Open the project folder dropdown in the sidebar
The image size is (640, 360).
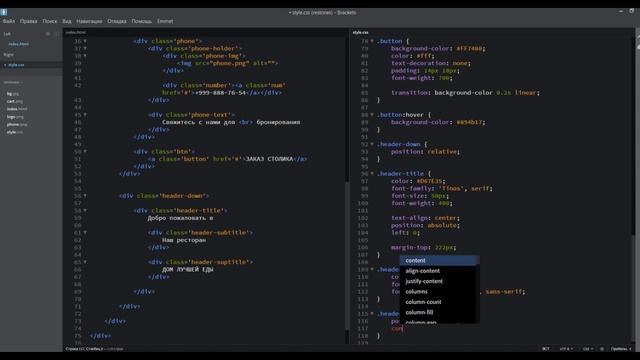tap(13, 82)
